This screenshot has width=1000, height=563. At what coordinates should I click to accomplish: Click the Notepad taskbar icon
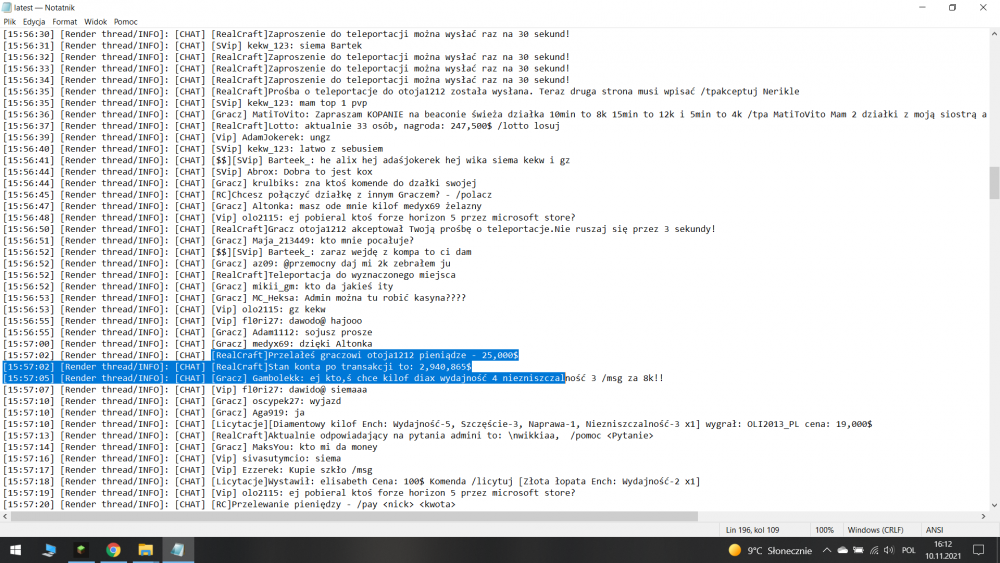[177, 549]
